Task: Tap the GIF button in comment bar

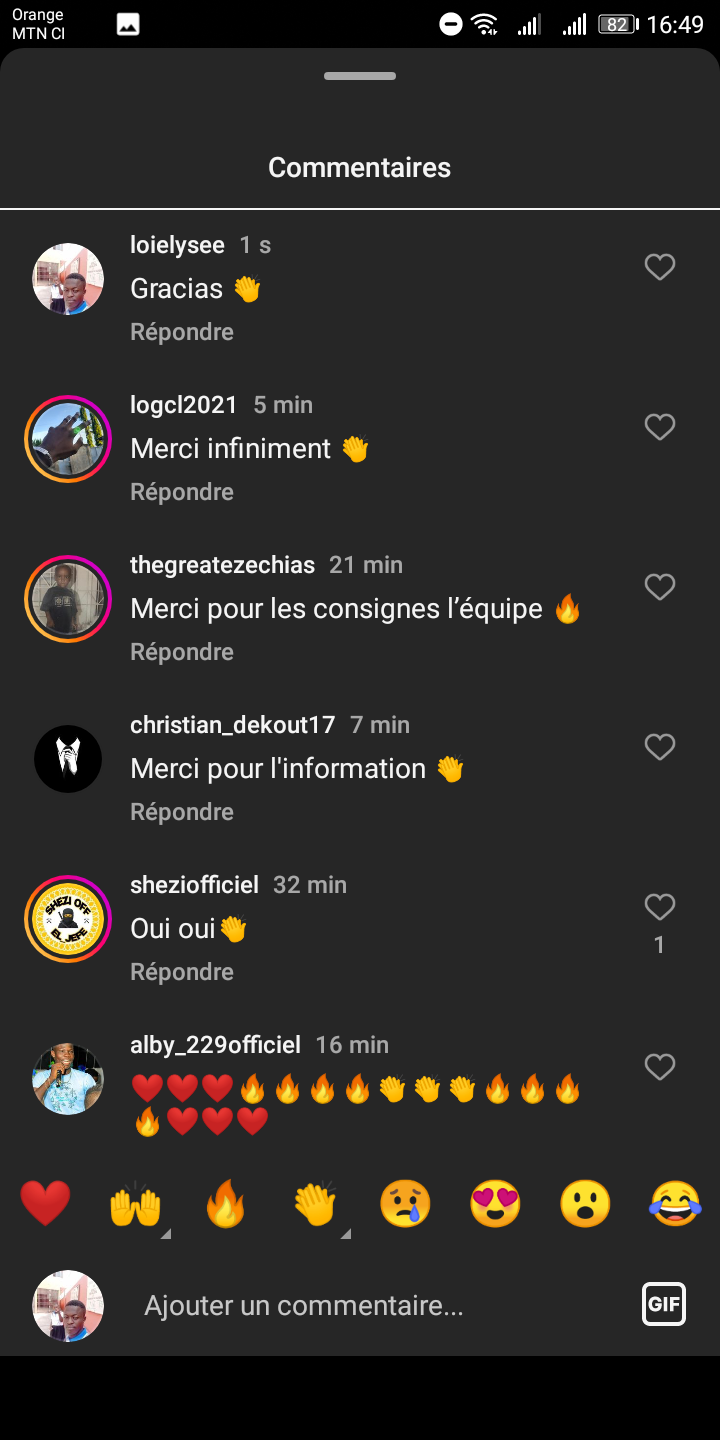Action: (x=664, y=1304)
